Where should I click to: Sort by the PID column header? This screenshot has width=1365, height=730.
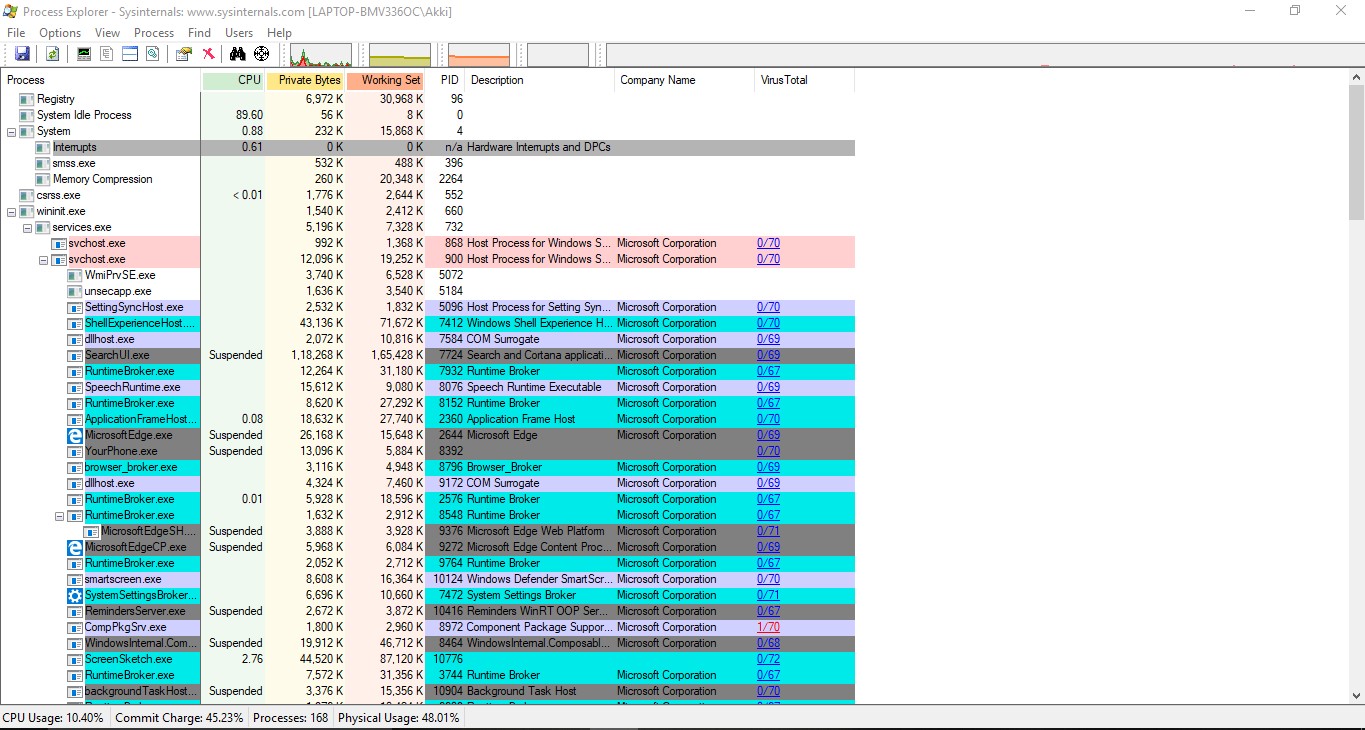pos(445,80)
